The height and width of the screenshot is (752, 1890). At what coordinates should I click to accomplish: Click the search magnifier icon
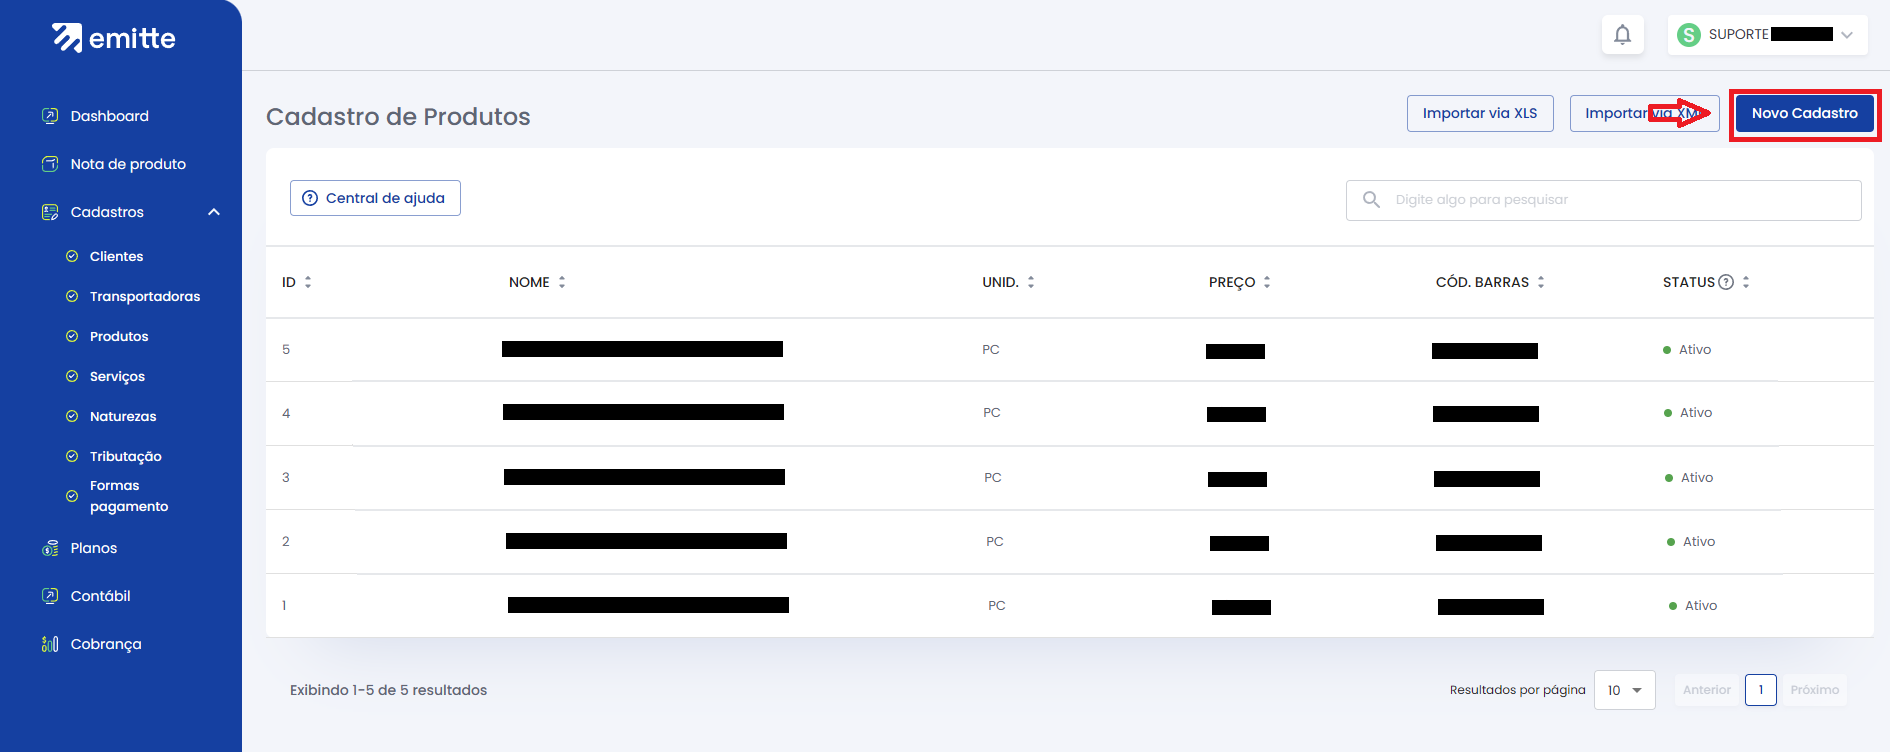1371,200
